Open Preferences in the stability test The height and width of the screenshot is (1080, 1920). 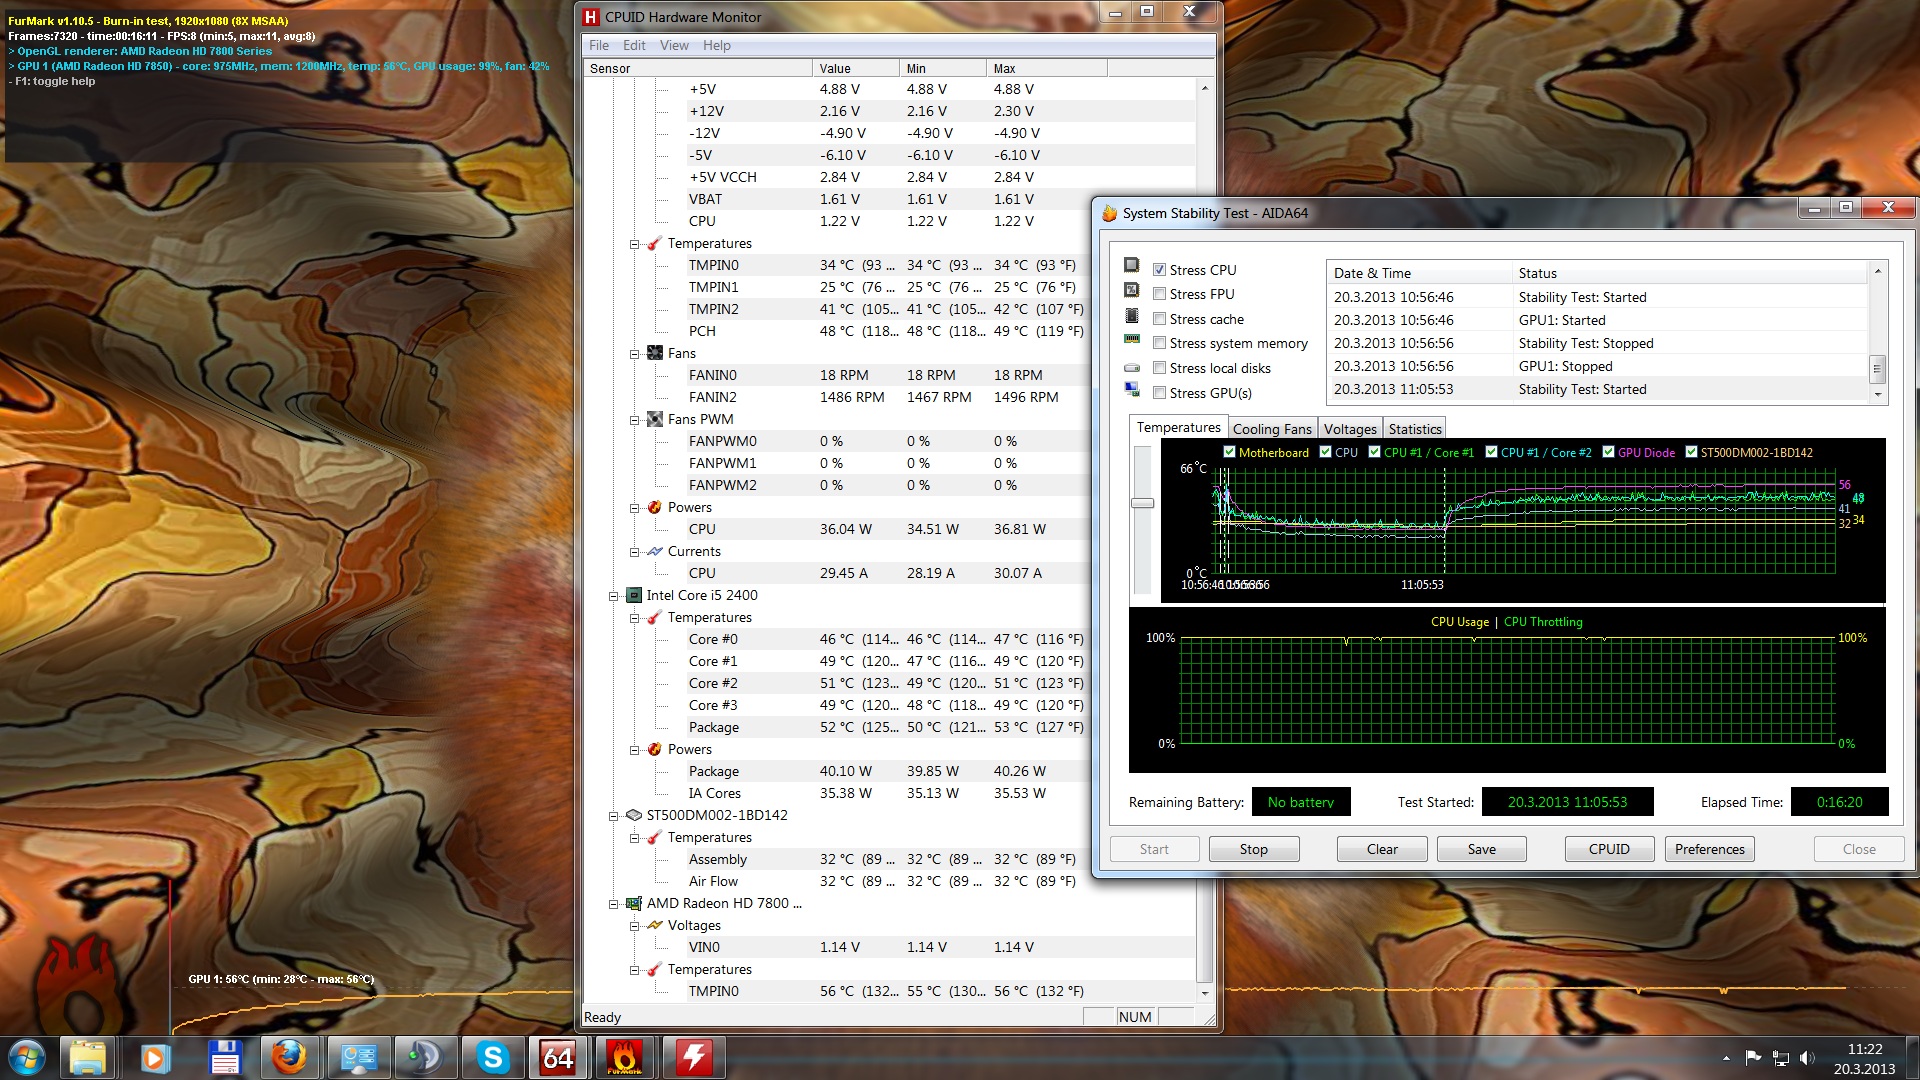coord(1710,849)
